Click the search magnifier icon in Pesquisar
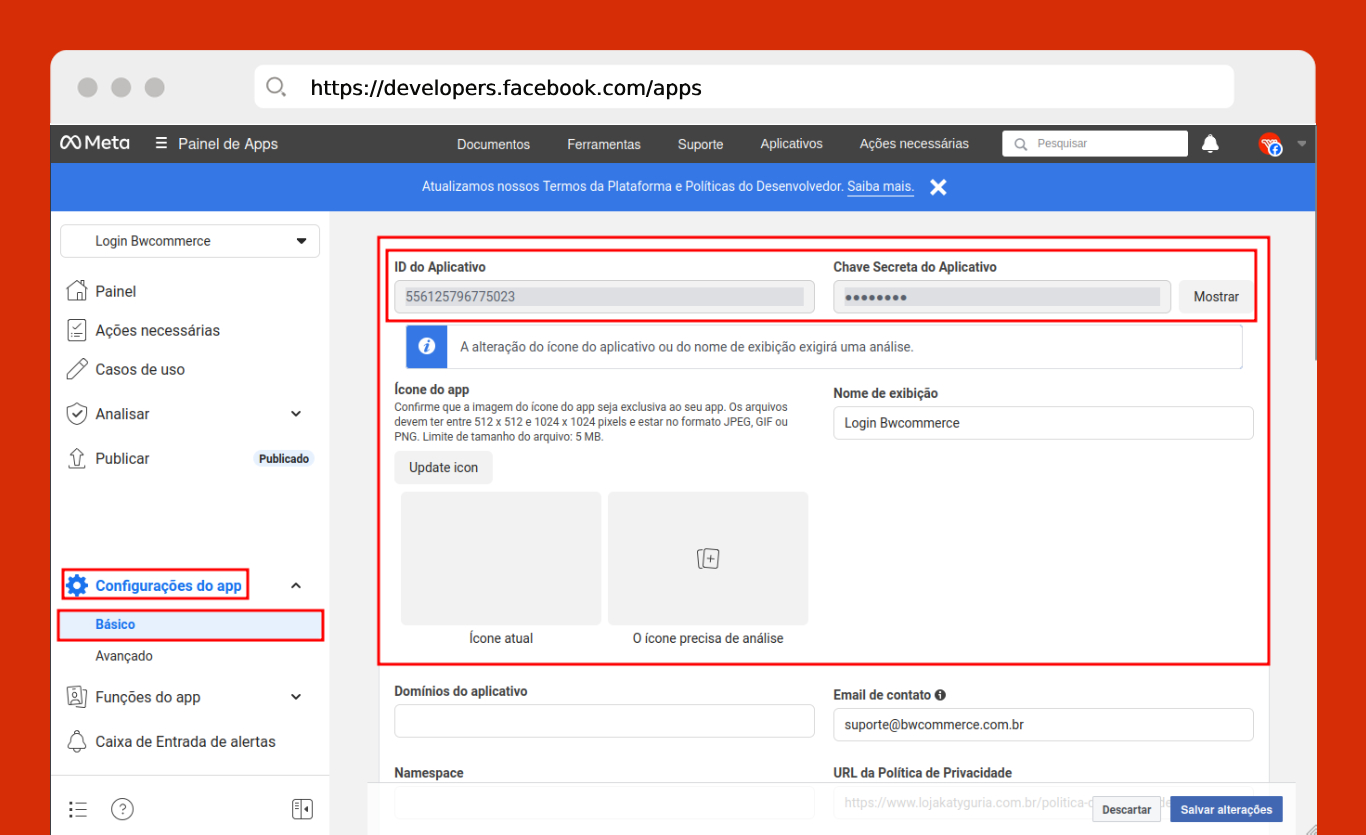The width and height of the screenshot is (1366, 835). coord(1021,144)
